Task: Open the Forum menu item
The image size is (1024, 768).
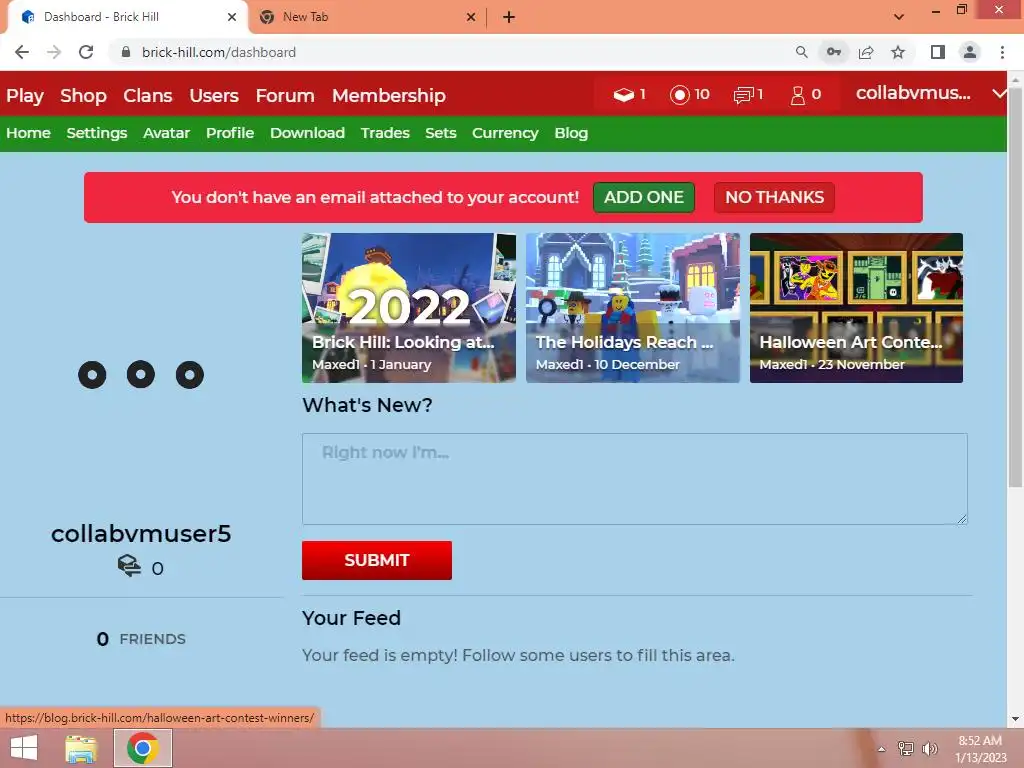Action: 285,95
